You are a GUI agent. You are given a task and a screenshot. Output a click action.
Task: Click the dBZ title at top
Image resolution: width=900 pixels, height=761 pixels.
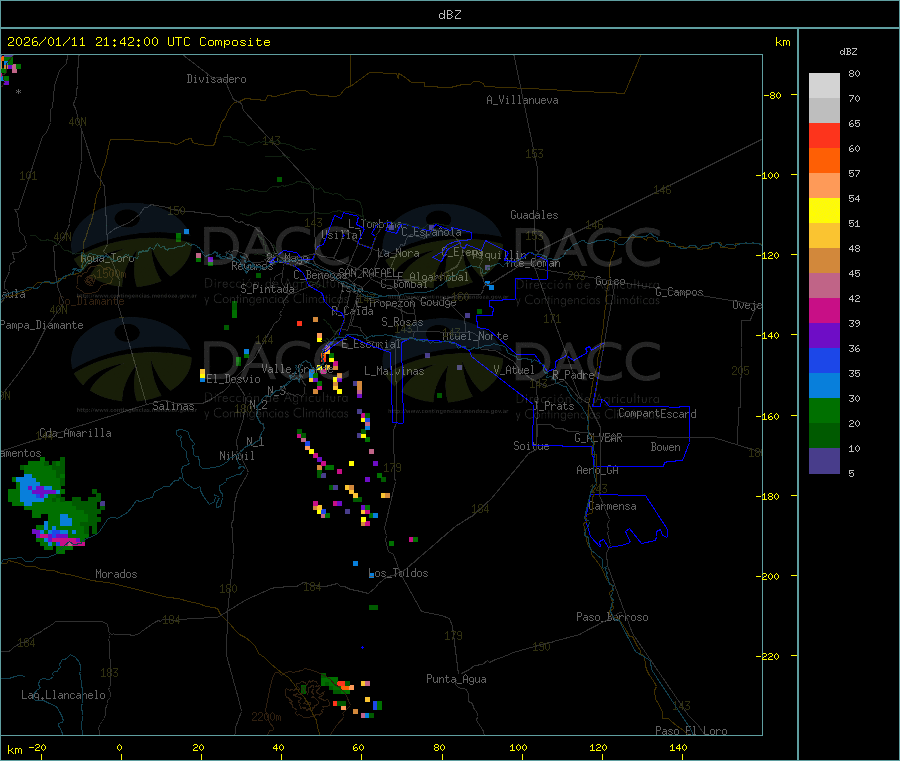tap(449, 15)
